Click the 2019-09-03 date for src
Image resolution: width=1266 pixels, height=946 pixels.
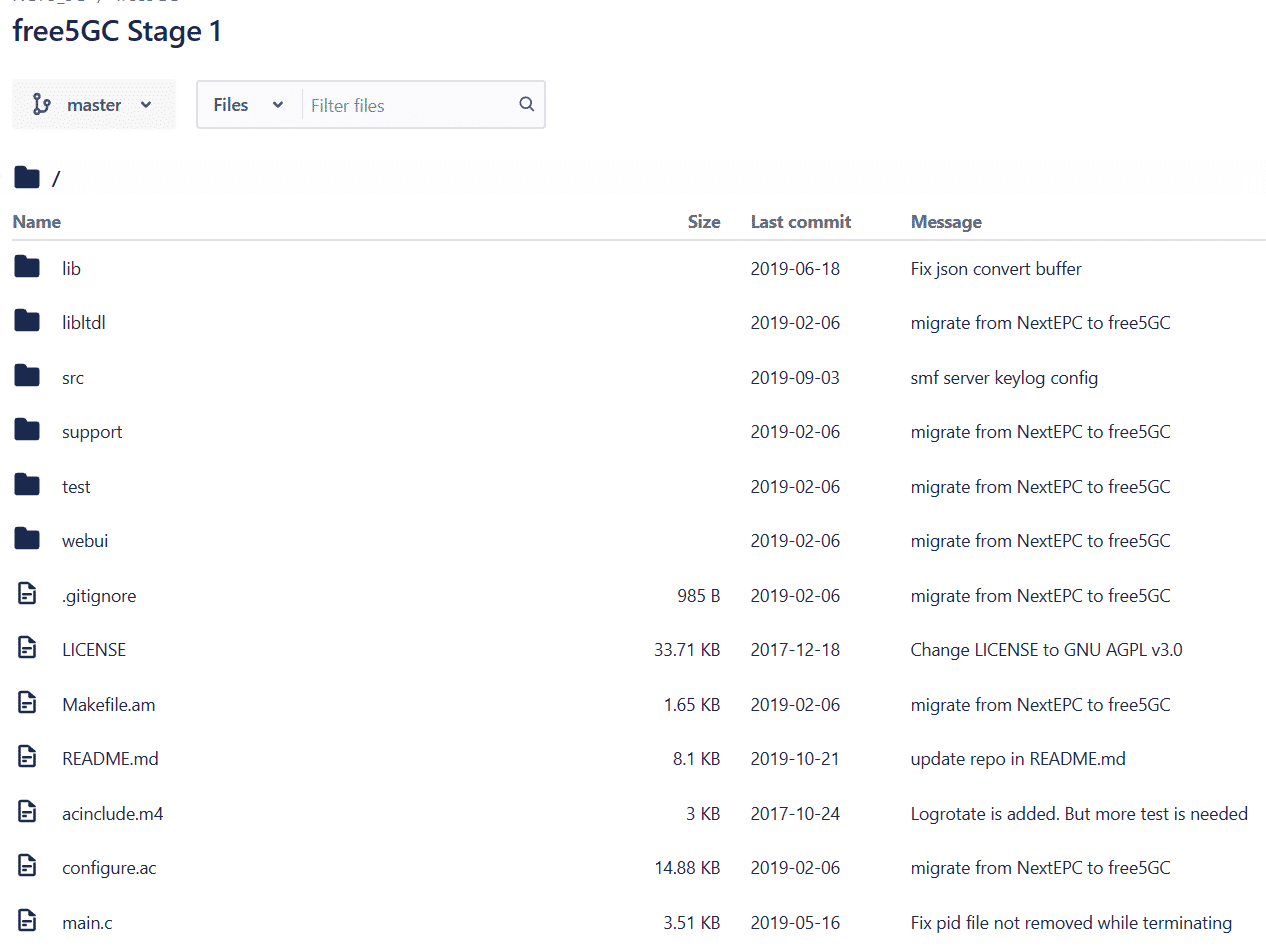pos(795,378)
